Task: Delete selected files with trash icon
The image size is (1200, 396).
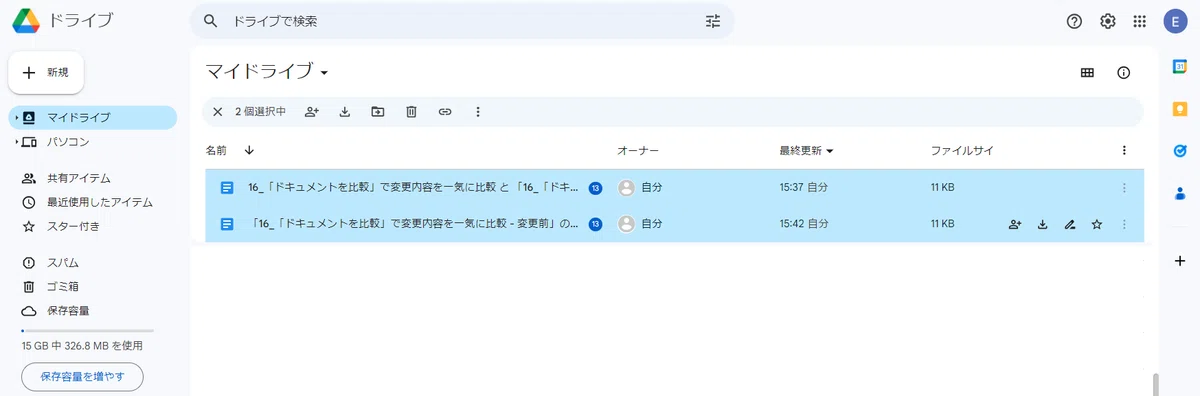Action: pos(411,112)
